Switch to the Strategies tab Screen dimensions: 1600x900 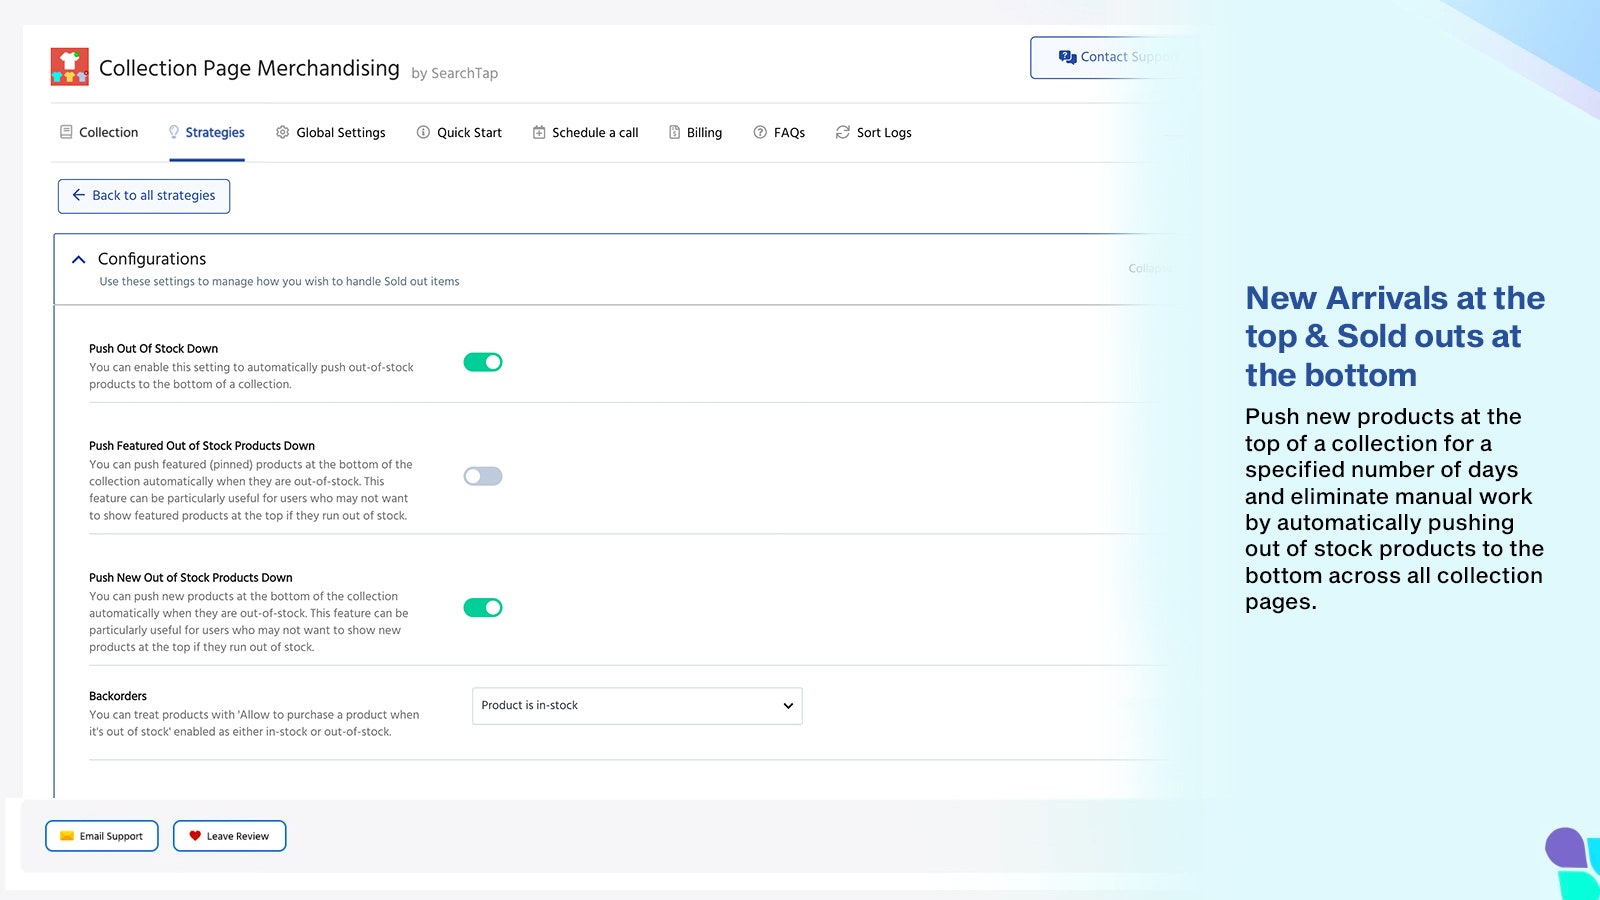(206, 132)
